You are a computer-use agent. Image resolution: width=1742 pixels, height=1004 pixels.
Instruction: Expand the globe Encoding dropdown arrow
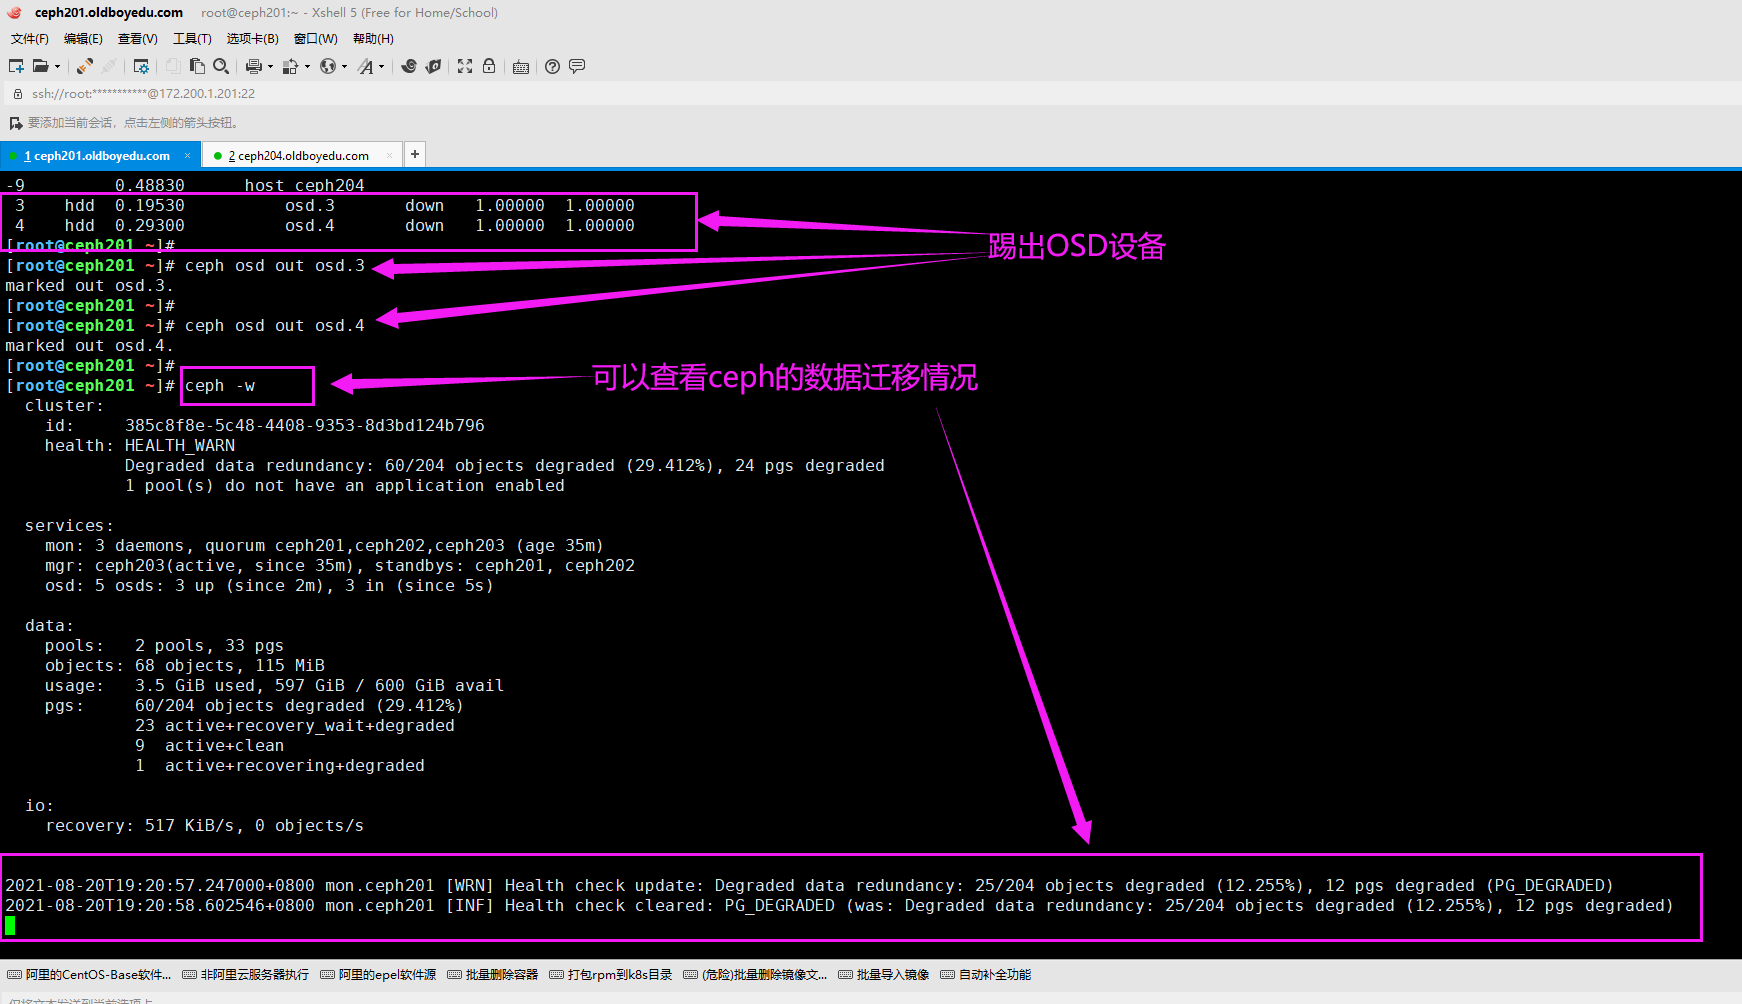[x=344, y=67]
